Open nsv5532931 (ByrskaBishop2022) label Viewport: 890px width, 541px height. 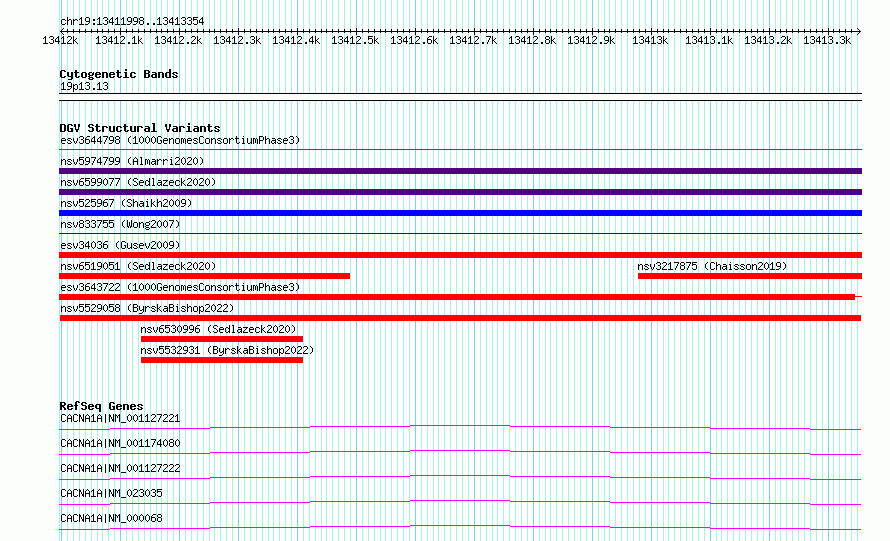227,350
